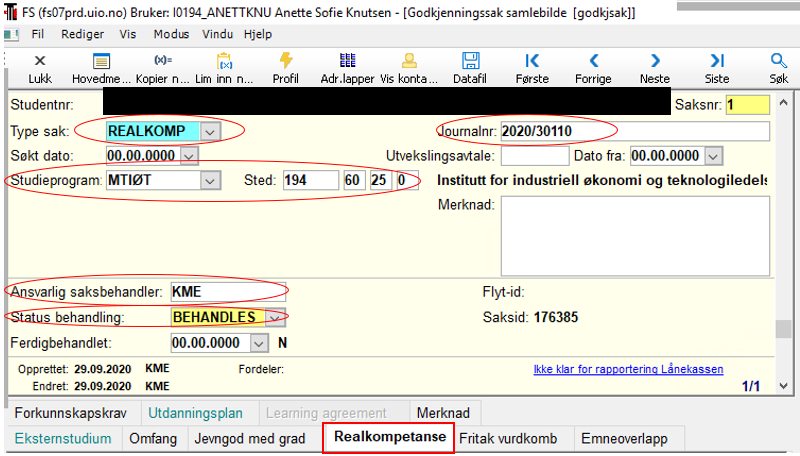
Task: Open the Modus menu
Action: [171, 34]
